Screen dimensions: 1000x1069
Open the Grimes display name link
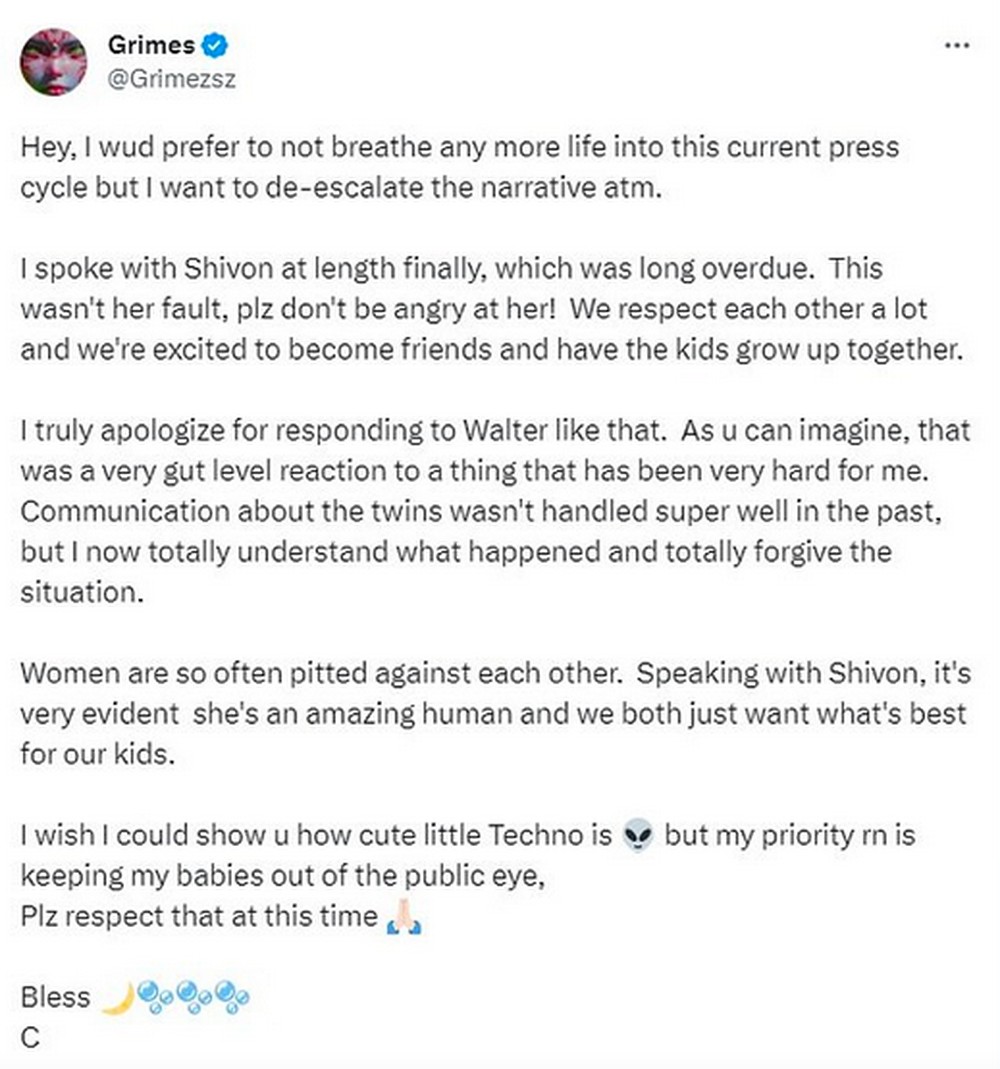(150, 45)
